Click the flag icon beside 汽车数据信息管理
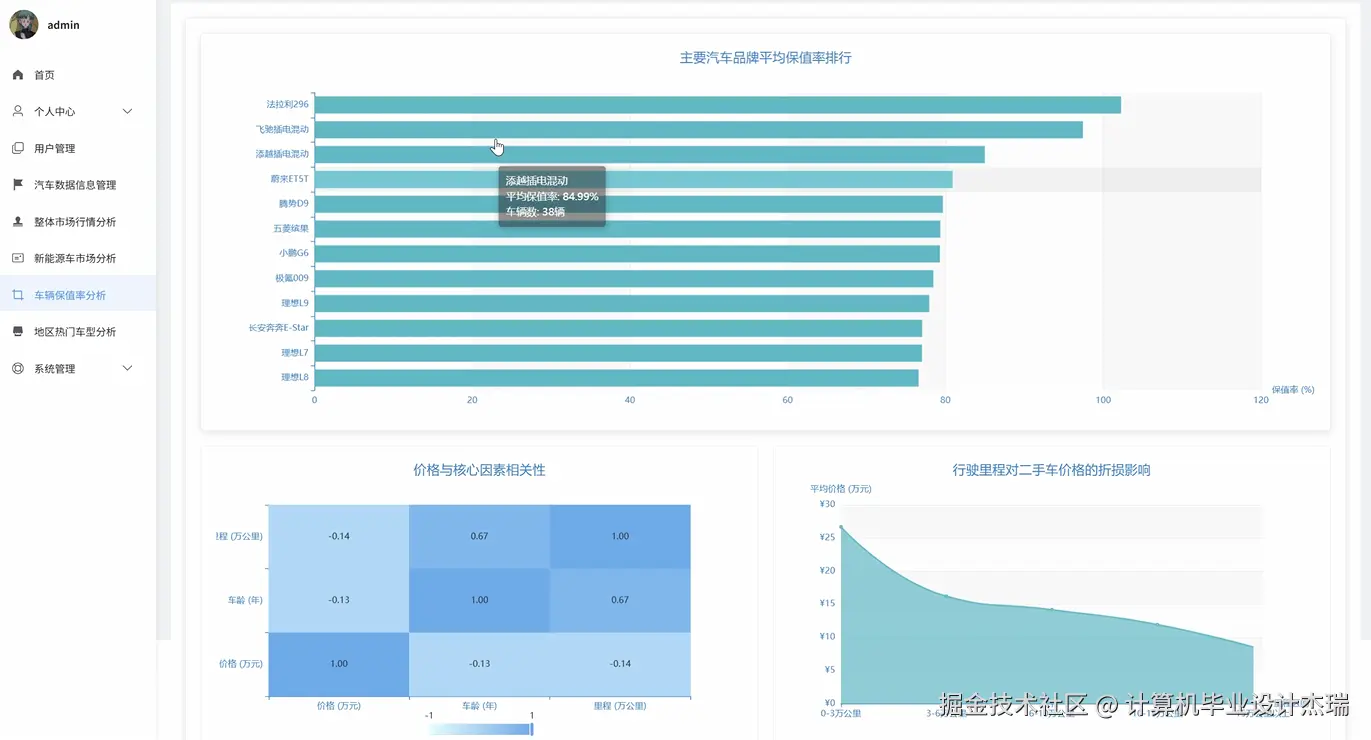This screenshot has height=740, width=1371. (x=18, y=185)
